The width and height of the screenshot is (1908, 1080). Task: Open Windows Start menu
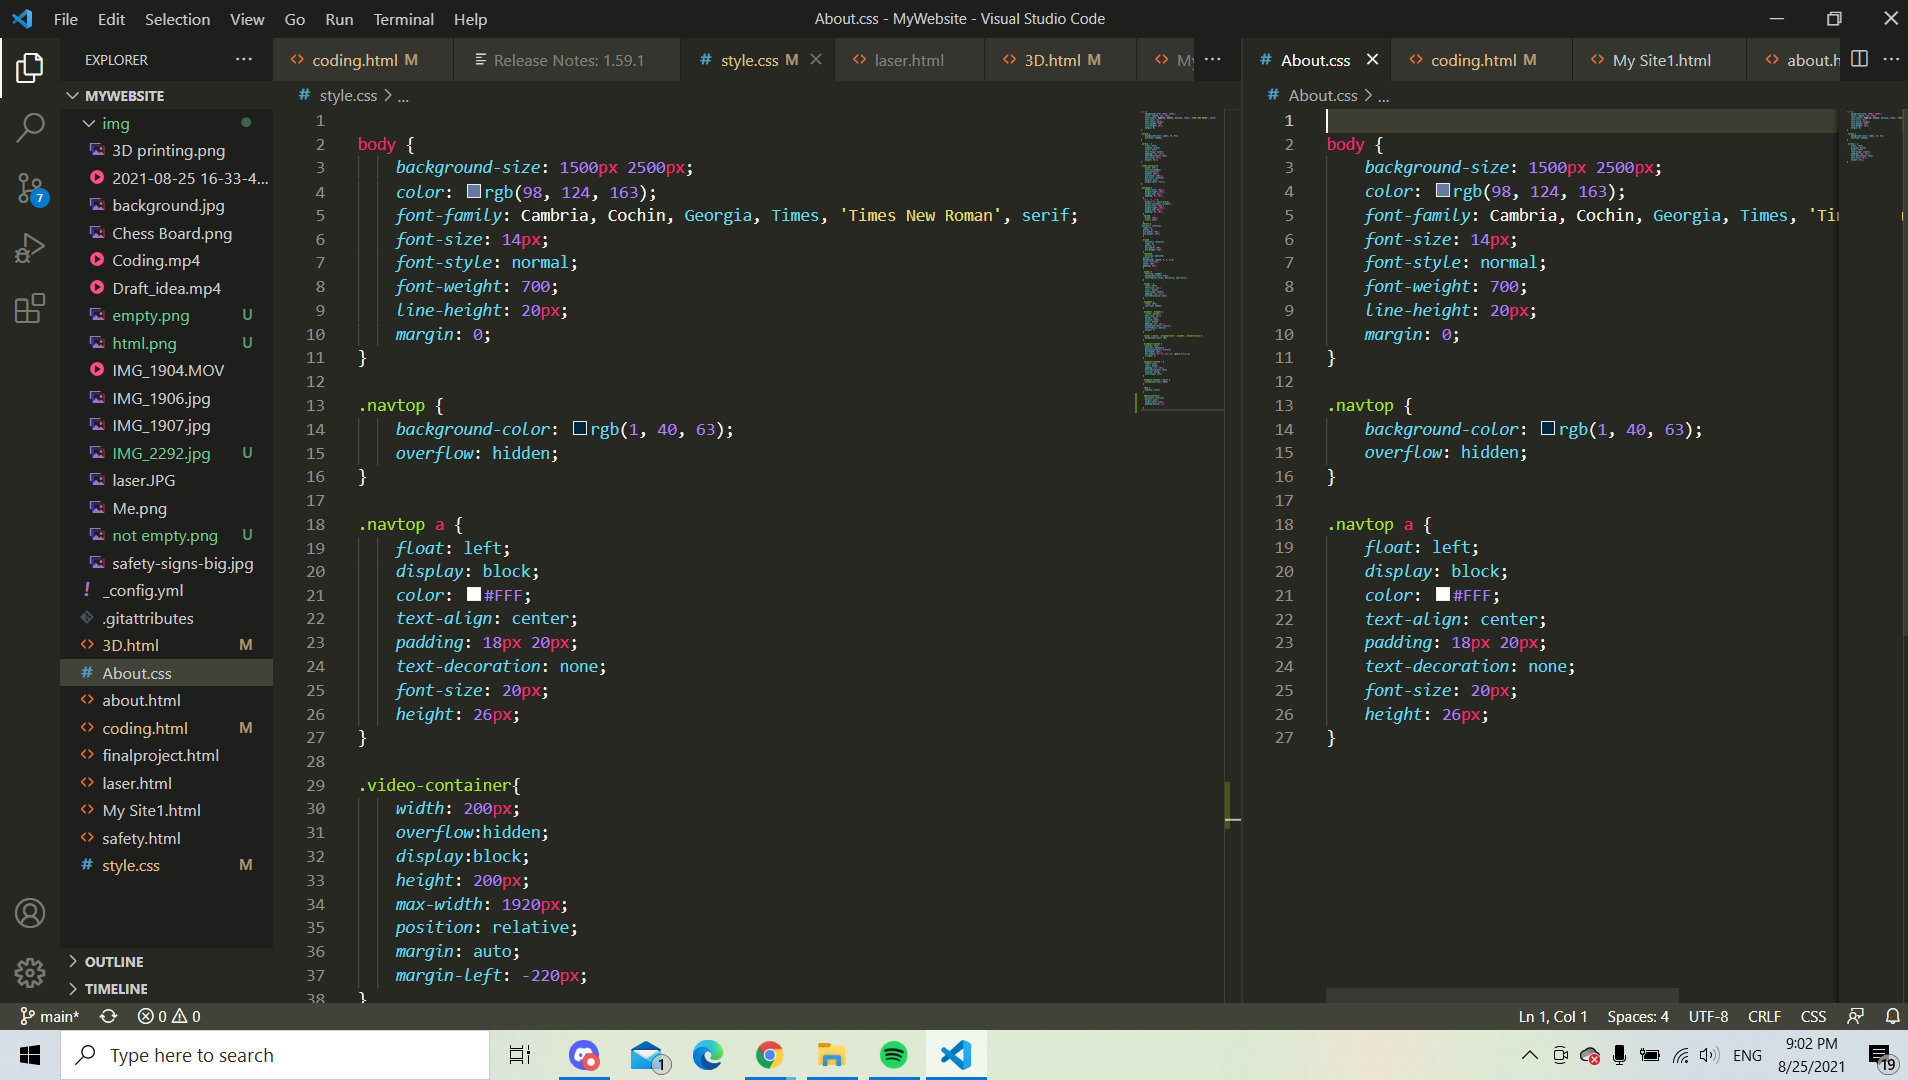coord(30,1055)
